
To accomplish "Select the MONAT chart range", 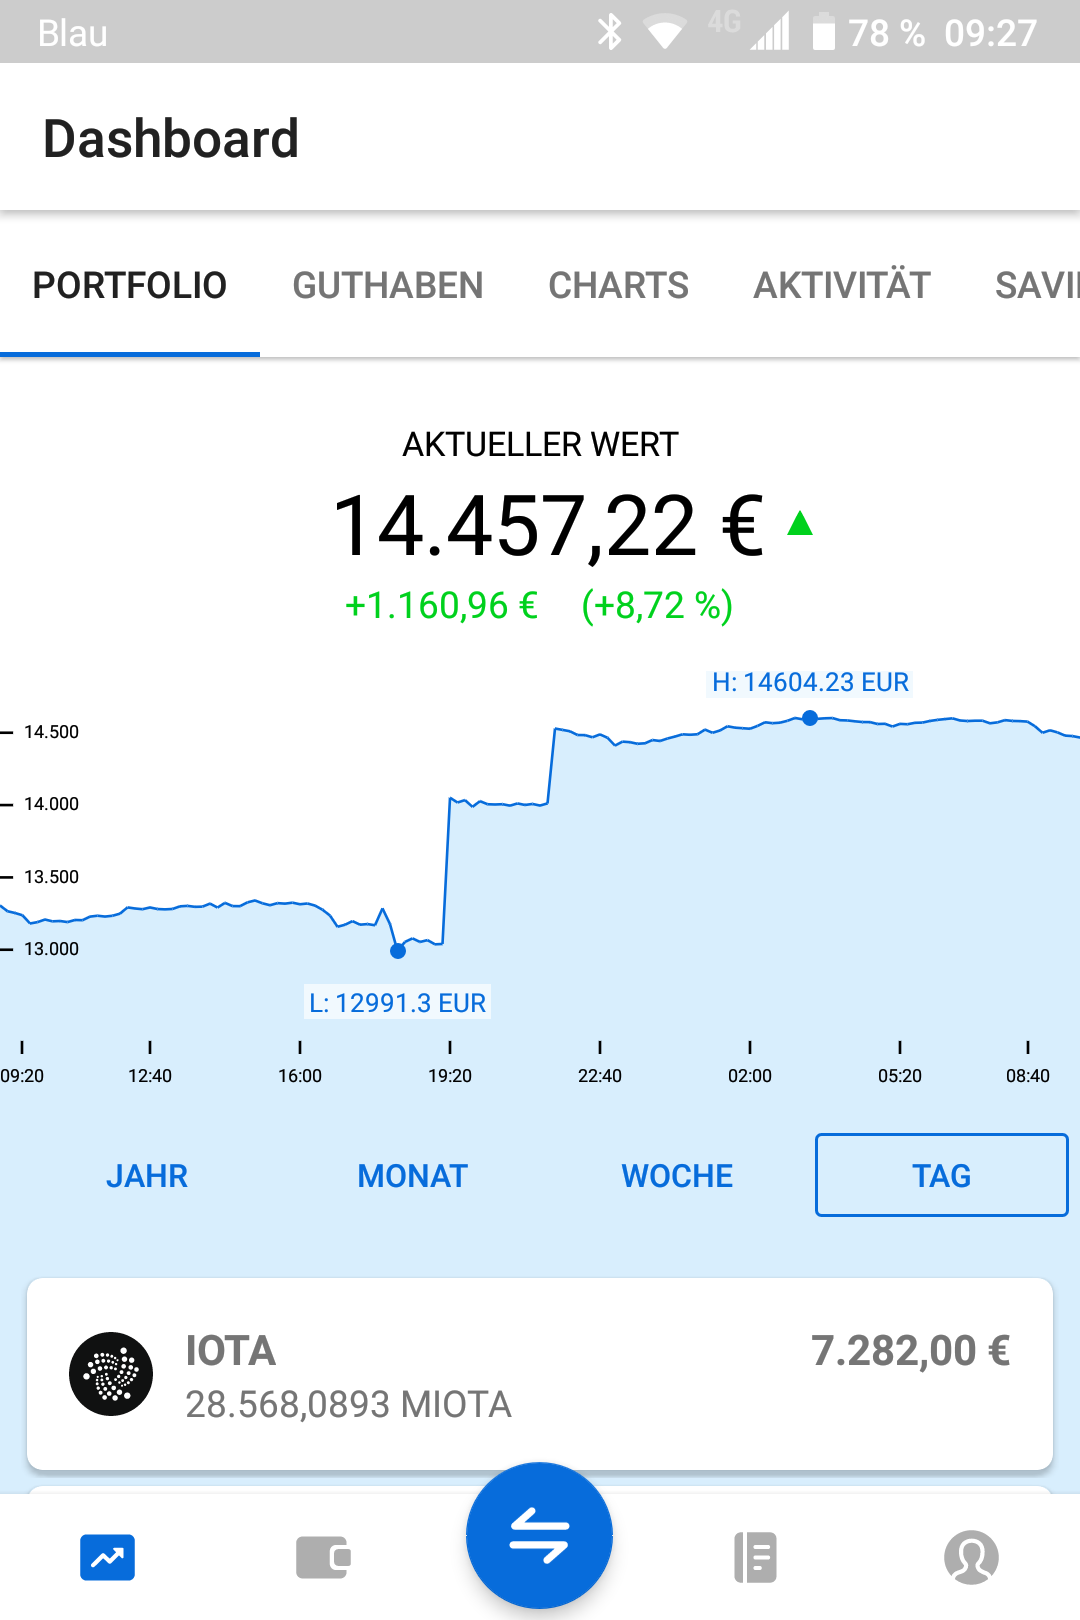I will tap(412, 1176).
